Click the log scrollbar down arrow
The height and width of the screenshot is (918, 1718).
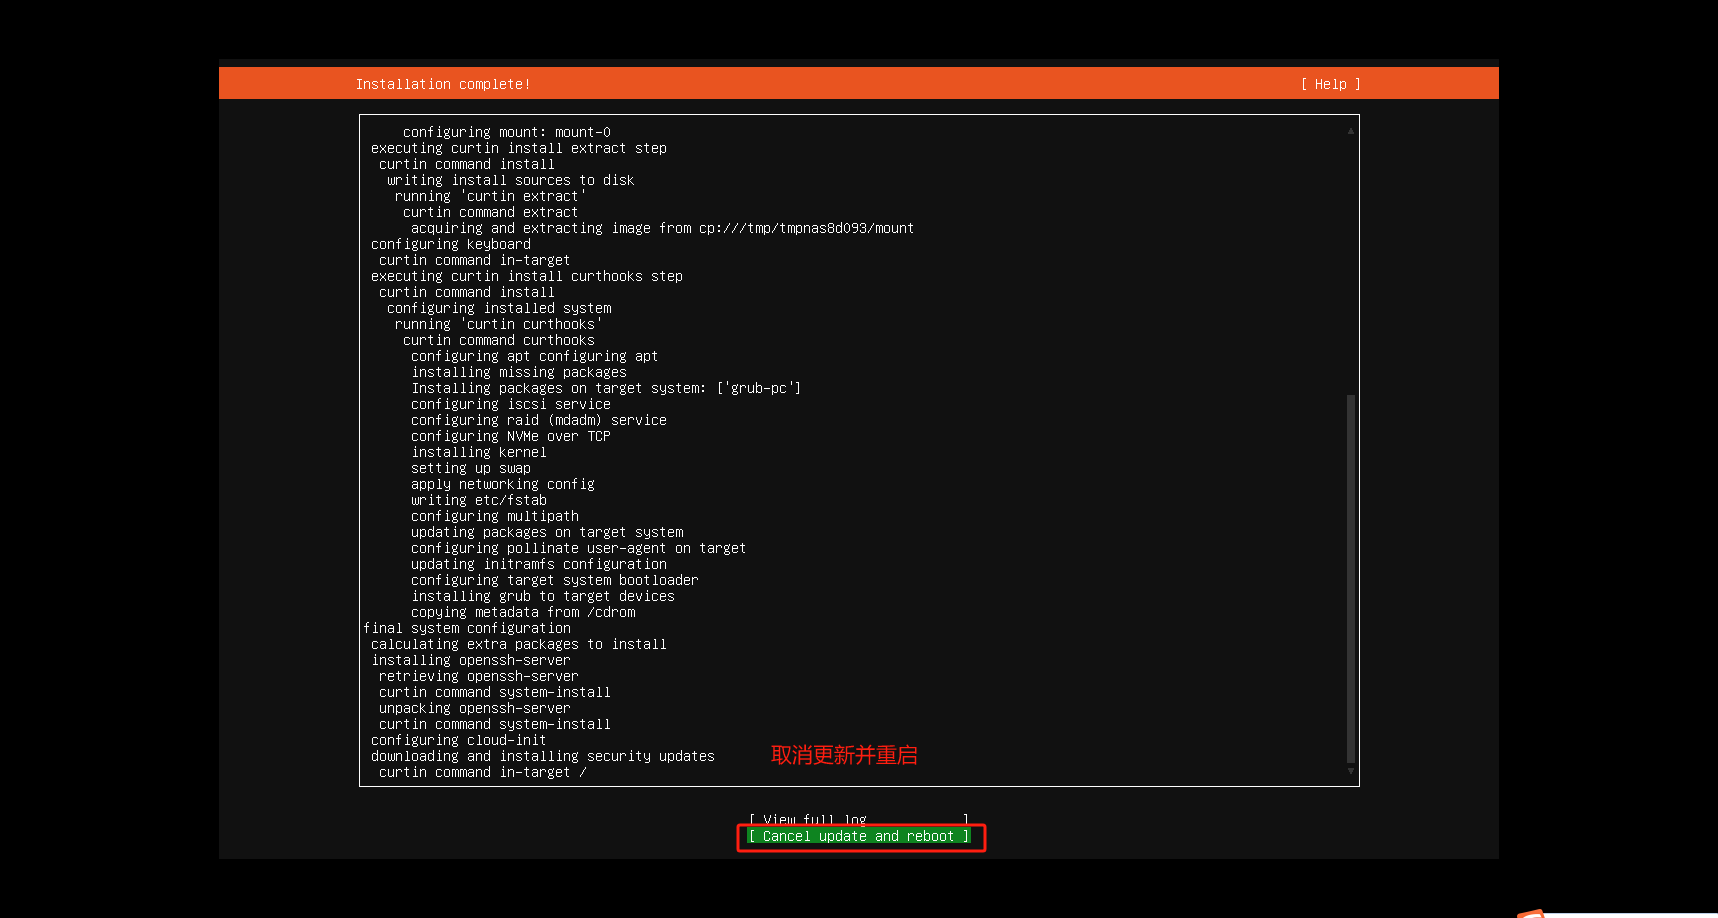1350,771
